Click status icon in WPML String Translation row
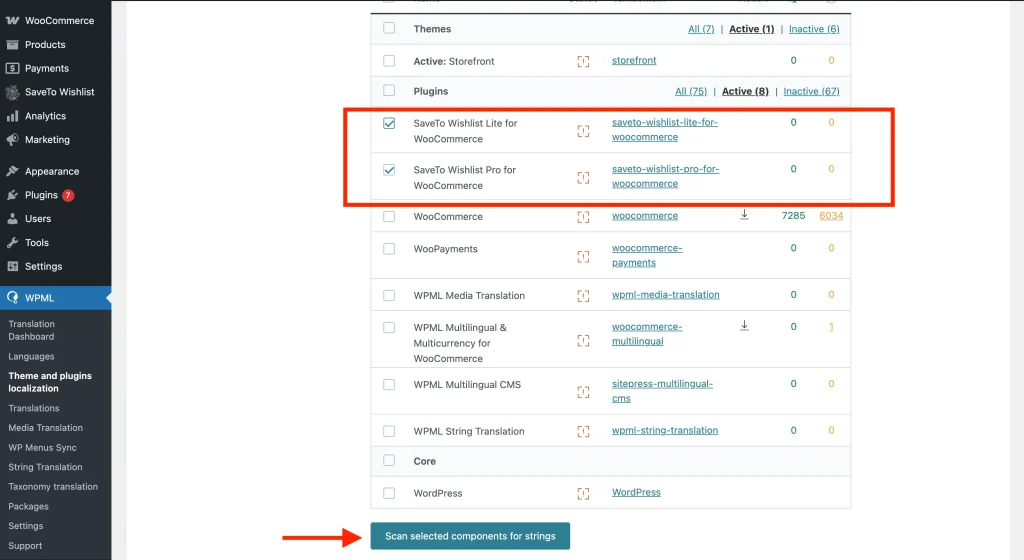This screenshot has height=560, width=1024. [583, 431]
